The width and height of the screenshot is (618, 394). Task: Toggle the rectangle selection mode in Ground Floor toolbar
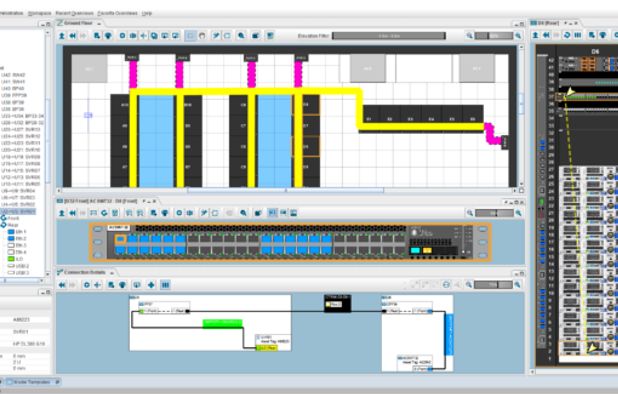point(190,36)
